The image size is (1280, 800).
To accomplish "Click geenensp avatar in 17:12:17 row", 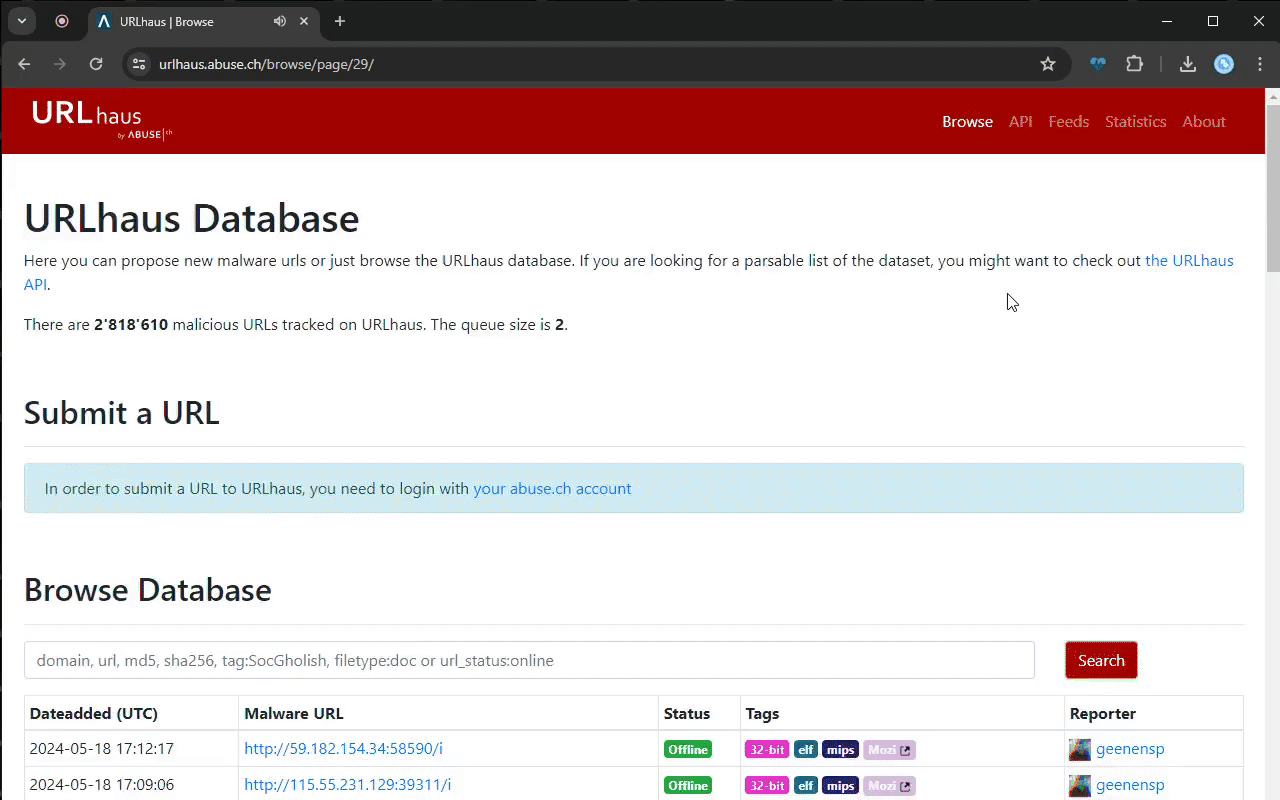I will click(x=1080, y=749).
